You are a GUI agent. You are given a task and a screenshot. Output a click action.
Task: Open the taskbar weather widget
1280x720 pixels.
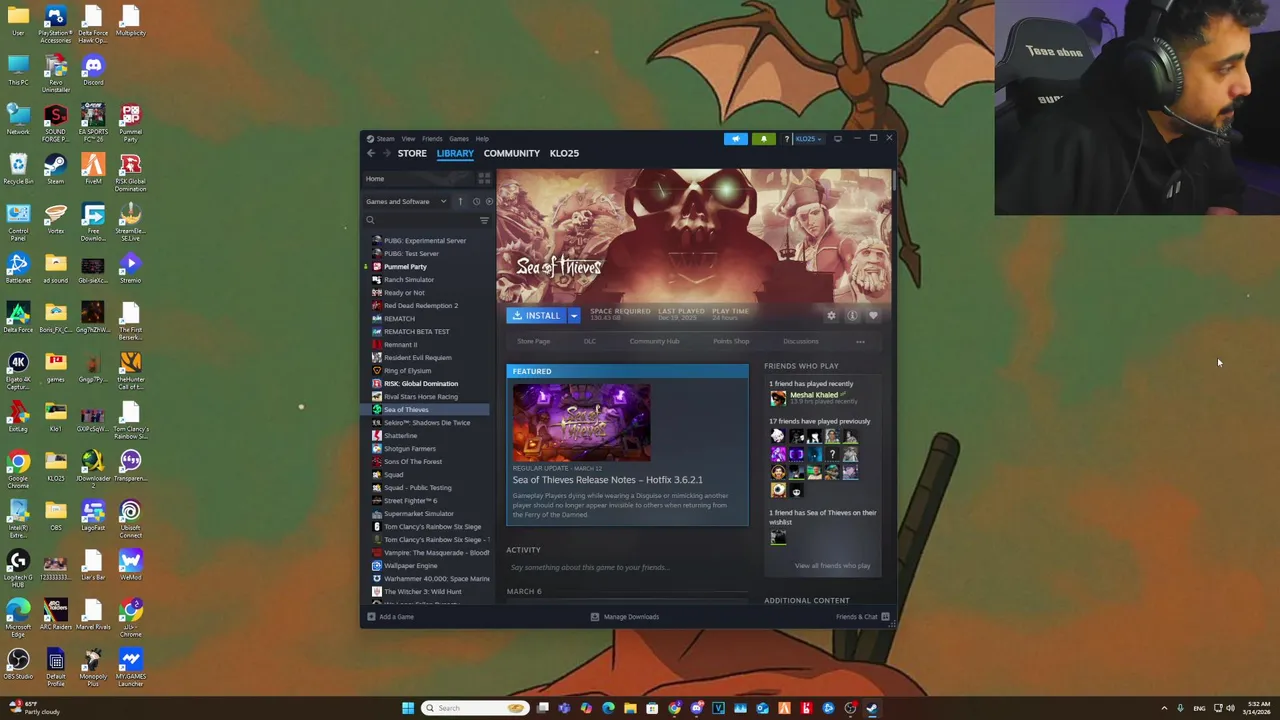click(35, 708)
